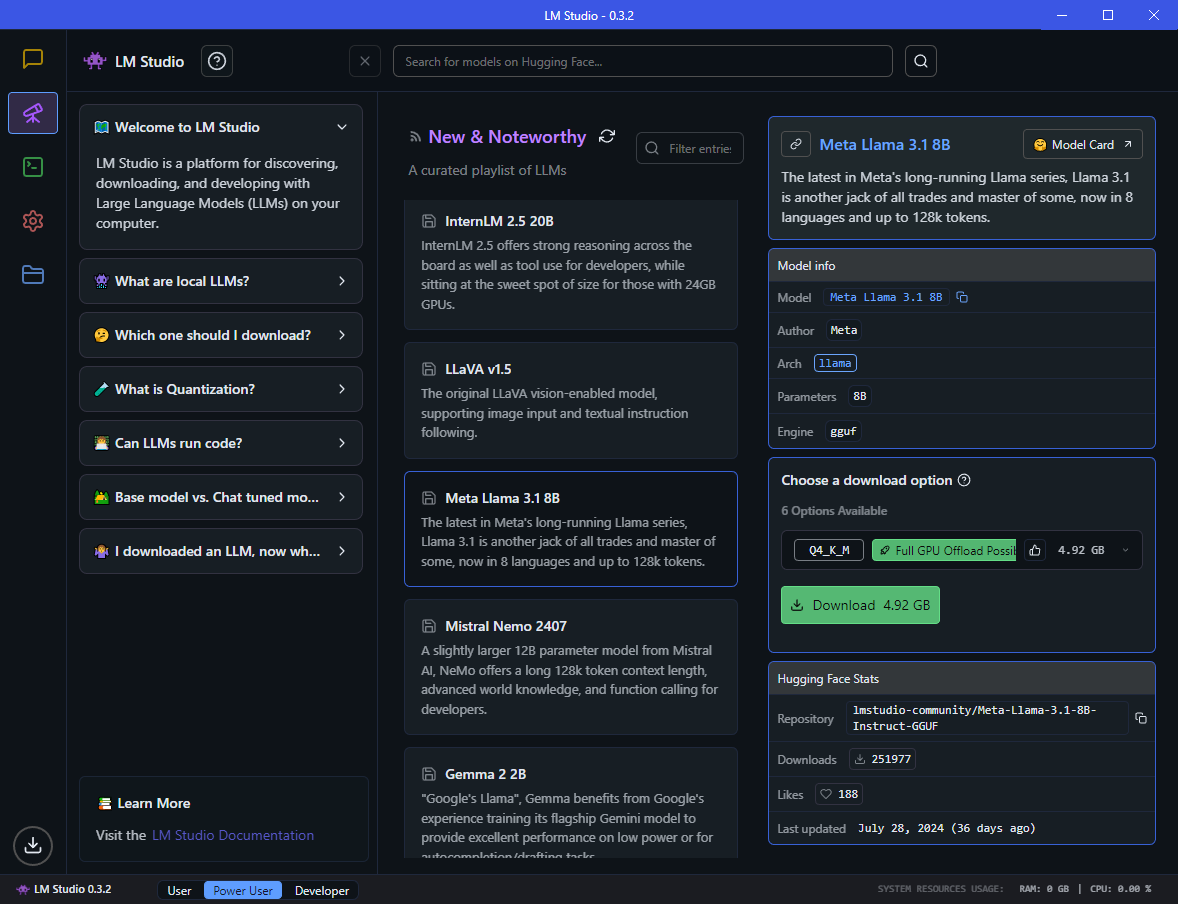Switch to Power User mode
Image resolution: width=1178 pixels, height=904 pixels.
[x=243, y=890]
